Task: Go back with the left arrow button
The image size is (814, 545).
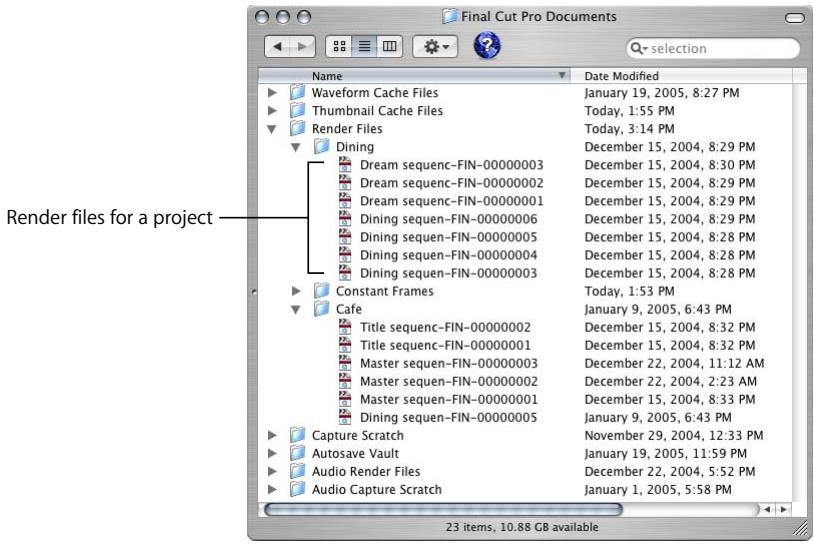Action: point(278,47)
